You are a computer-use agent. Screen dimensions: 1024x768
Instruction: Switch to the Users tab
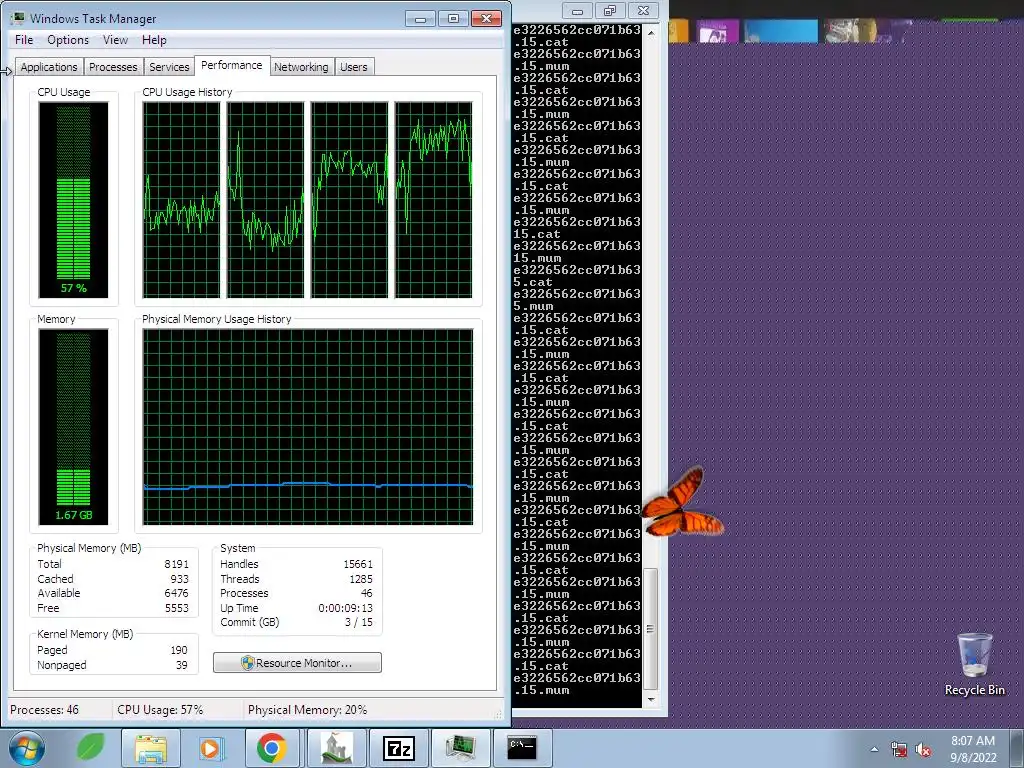coord(353,67)
